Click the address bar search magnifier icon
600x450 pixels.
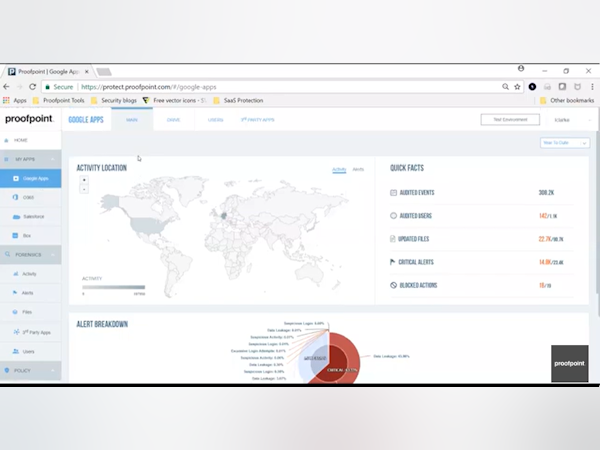(505, 87)
